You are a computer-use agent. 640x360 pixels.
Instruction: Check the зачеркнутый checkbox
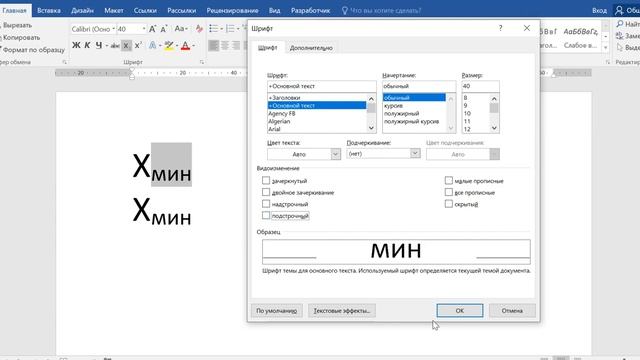266,180
